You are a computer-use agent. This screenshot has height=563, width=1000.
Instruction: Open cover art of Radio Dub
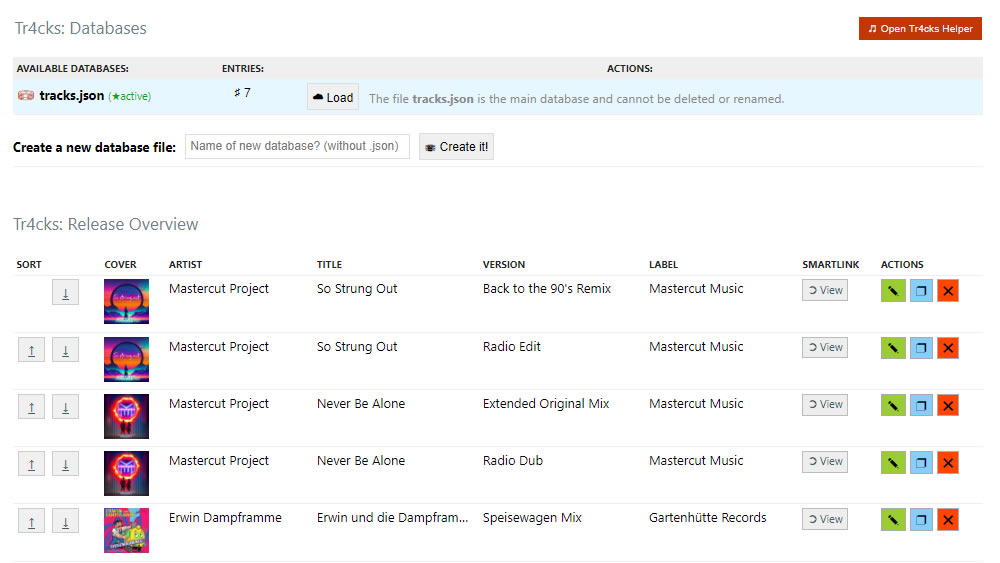click(x=126, y=473)
